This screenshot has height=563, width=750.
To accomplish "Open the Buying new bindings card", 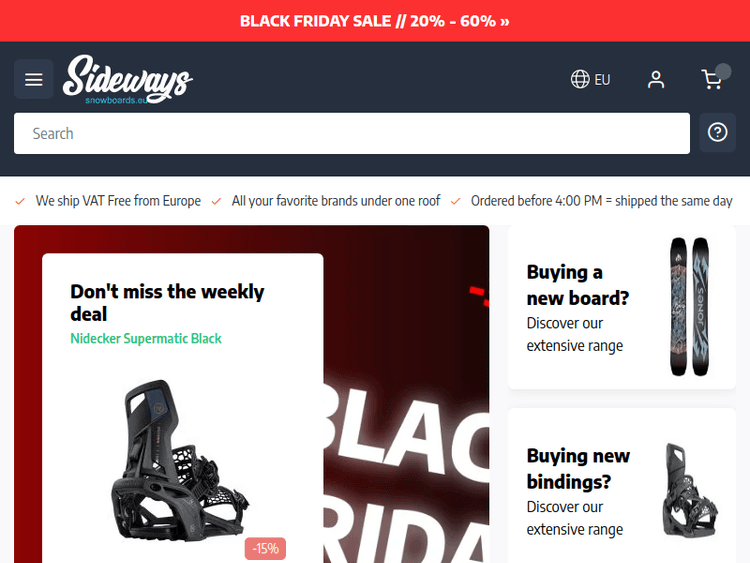I will (622, 486).
